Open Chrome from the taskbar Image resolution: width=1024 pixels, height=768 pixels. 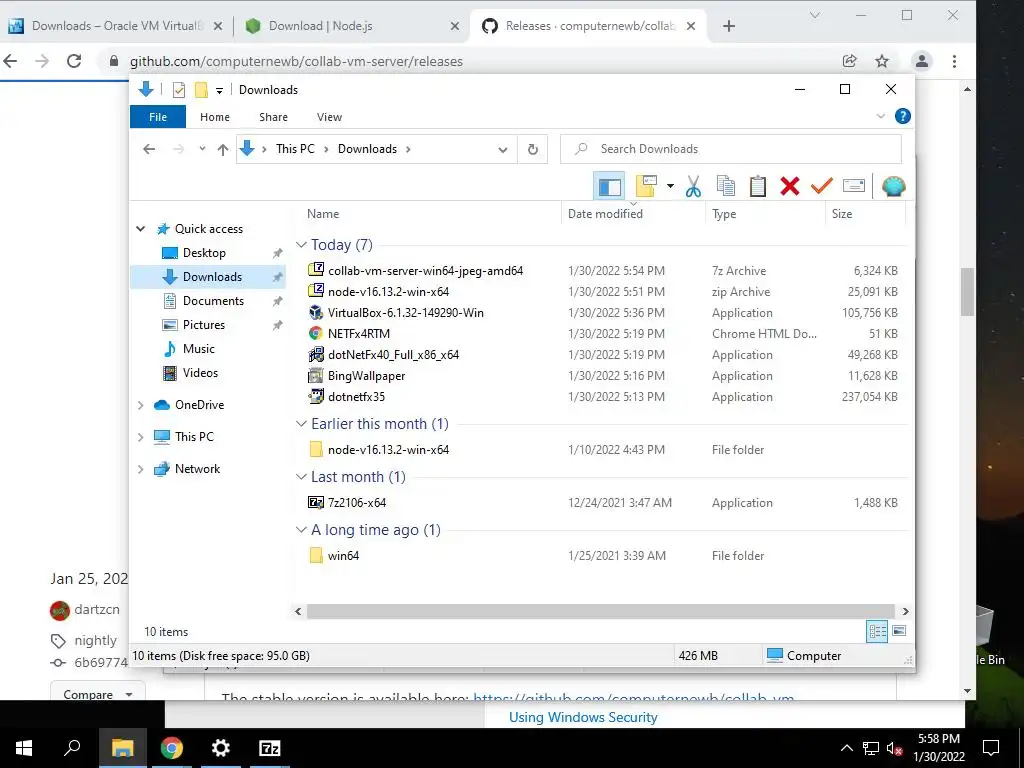(172, 748)
